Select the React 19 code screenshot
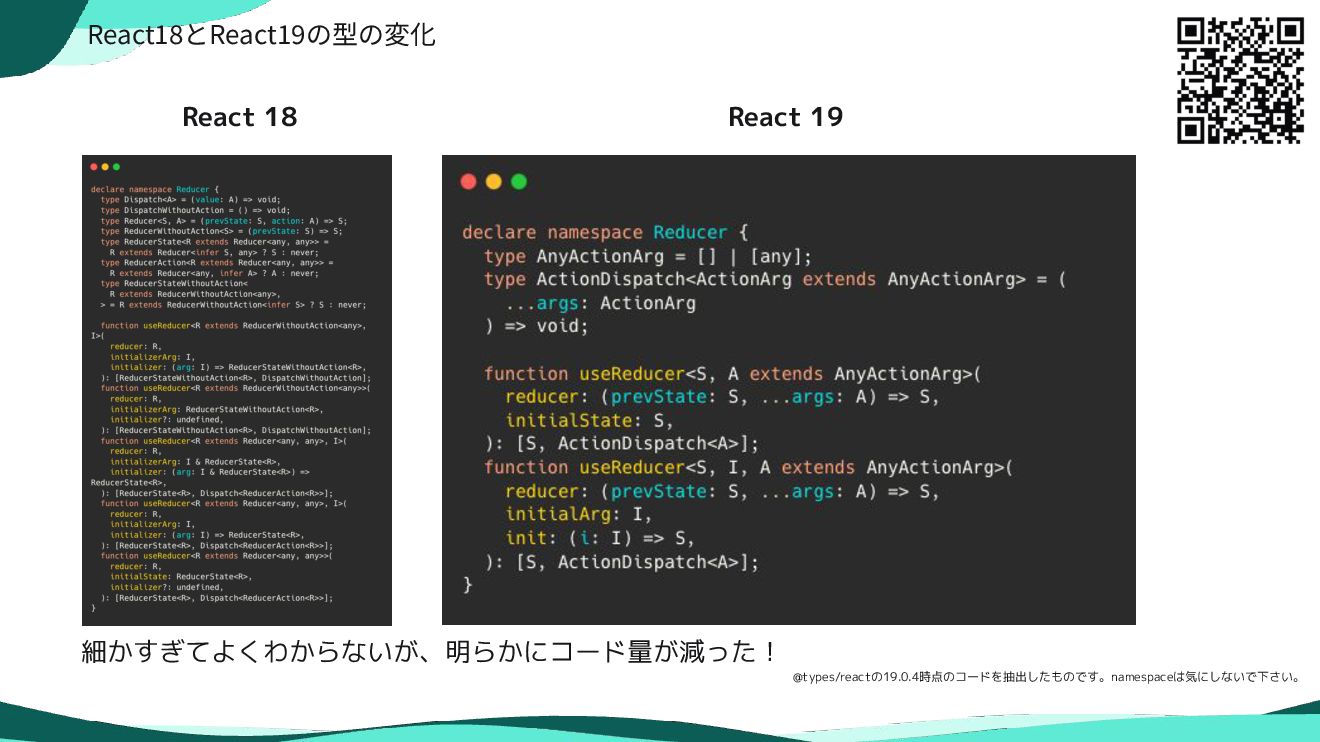This screenshot has width=1320, height=742. click(789, 390)
